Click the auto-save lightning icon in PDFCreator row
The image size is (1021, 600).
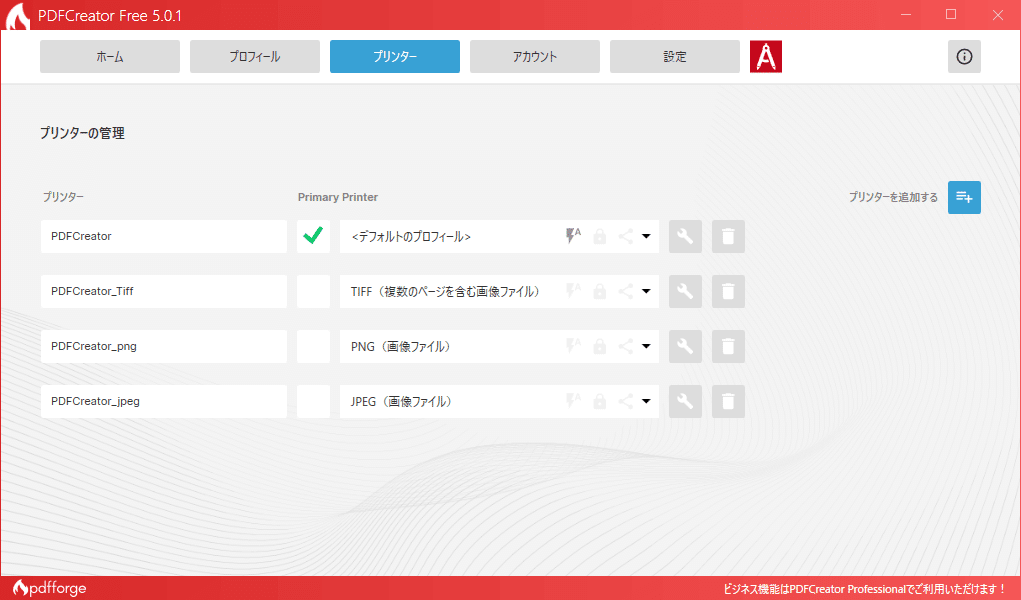coord(573,236)
